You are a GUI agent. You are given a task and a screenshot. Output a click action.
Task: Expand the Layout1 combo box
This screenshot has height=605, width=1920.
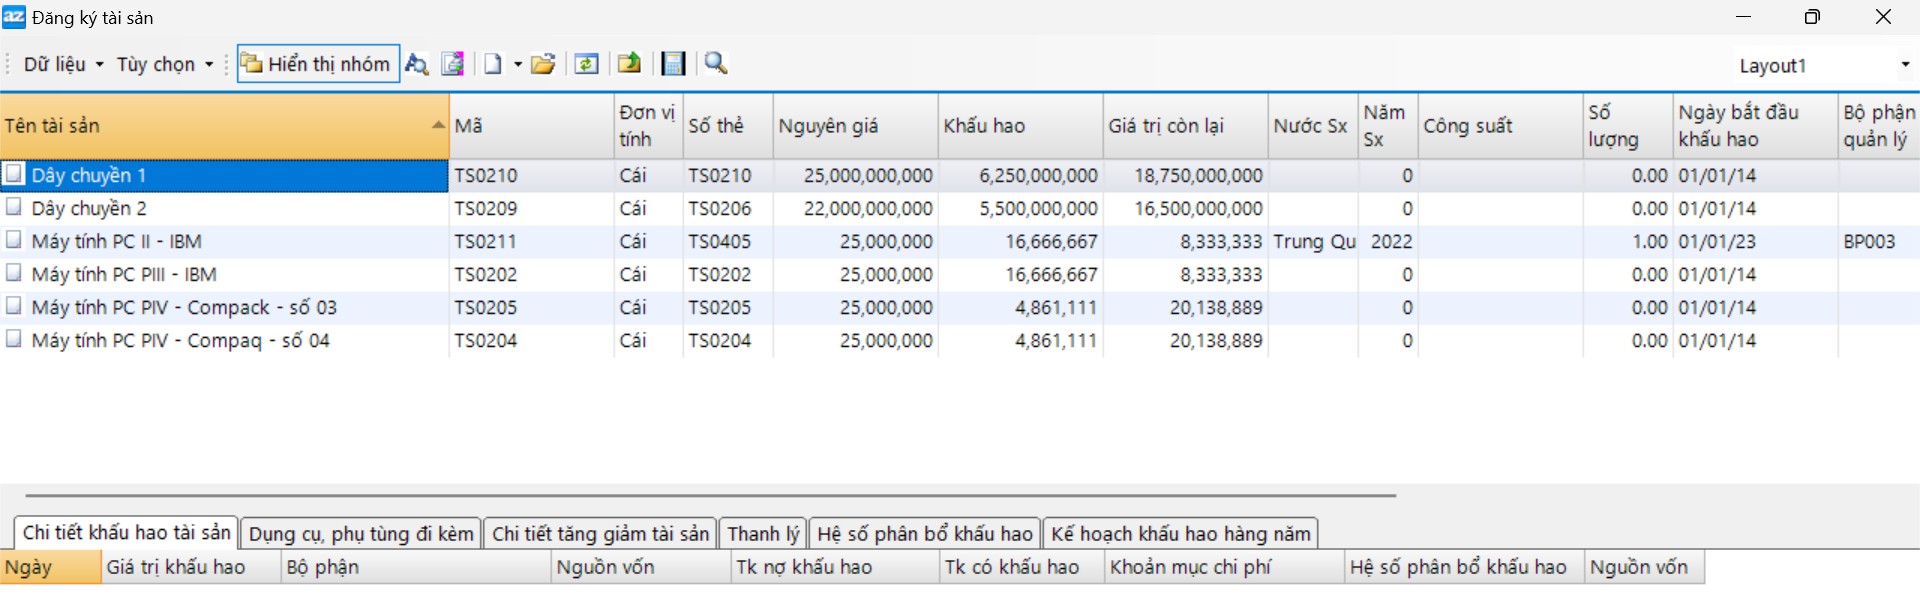point(1904,65)
